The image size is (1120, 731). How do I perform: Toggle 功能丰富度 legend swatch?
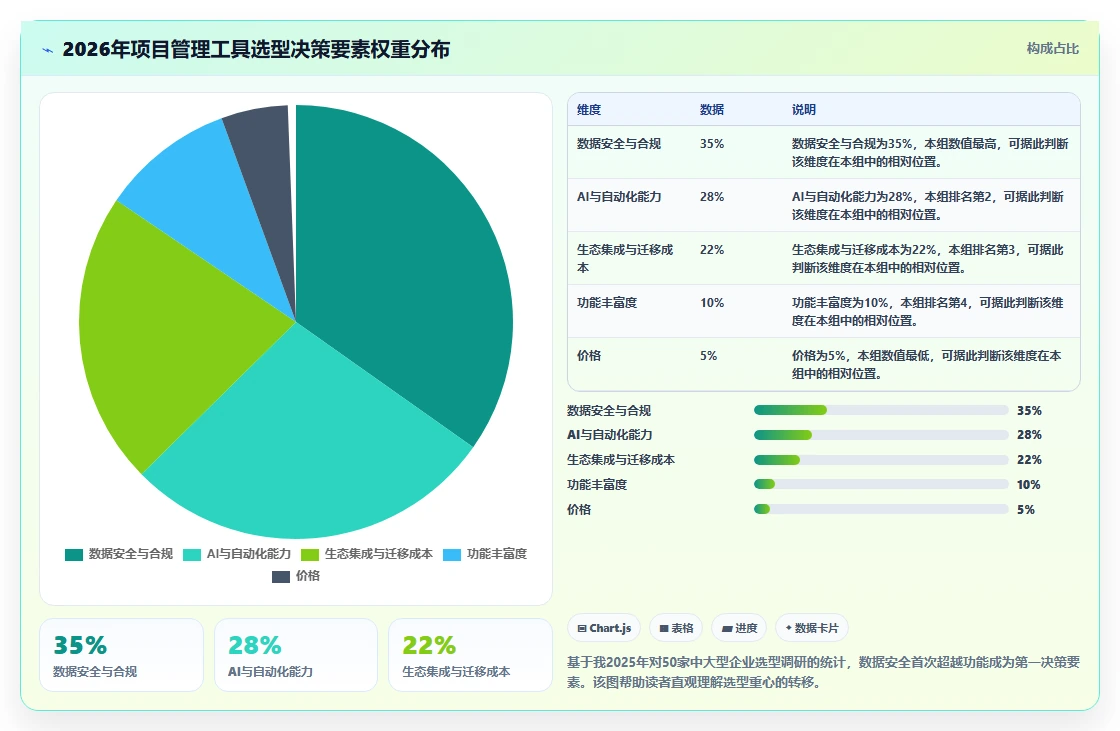coord(452,555)
